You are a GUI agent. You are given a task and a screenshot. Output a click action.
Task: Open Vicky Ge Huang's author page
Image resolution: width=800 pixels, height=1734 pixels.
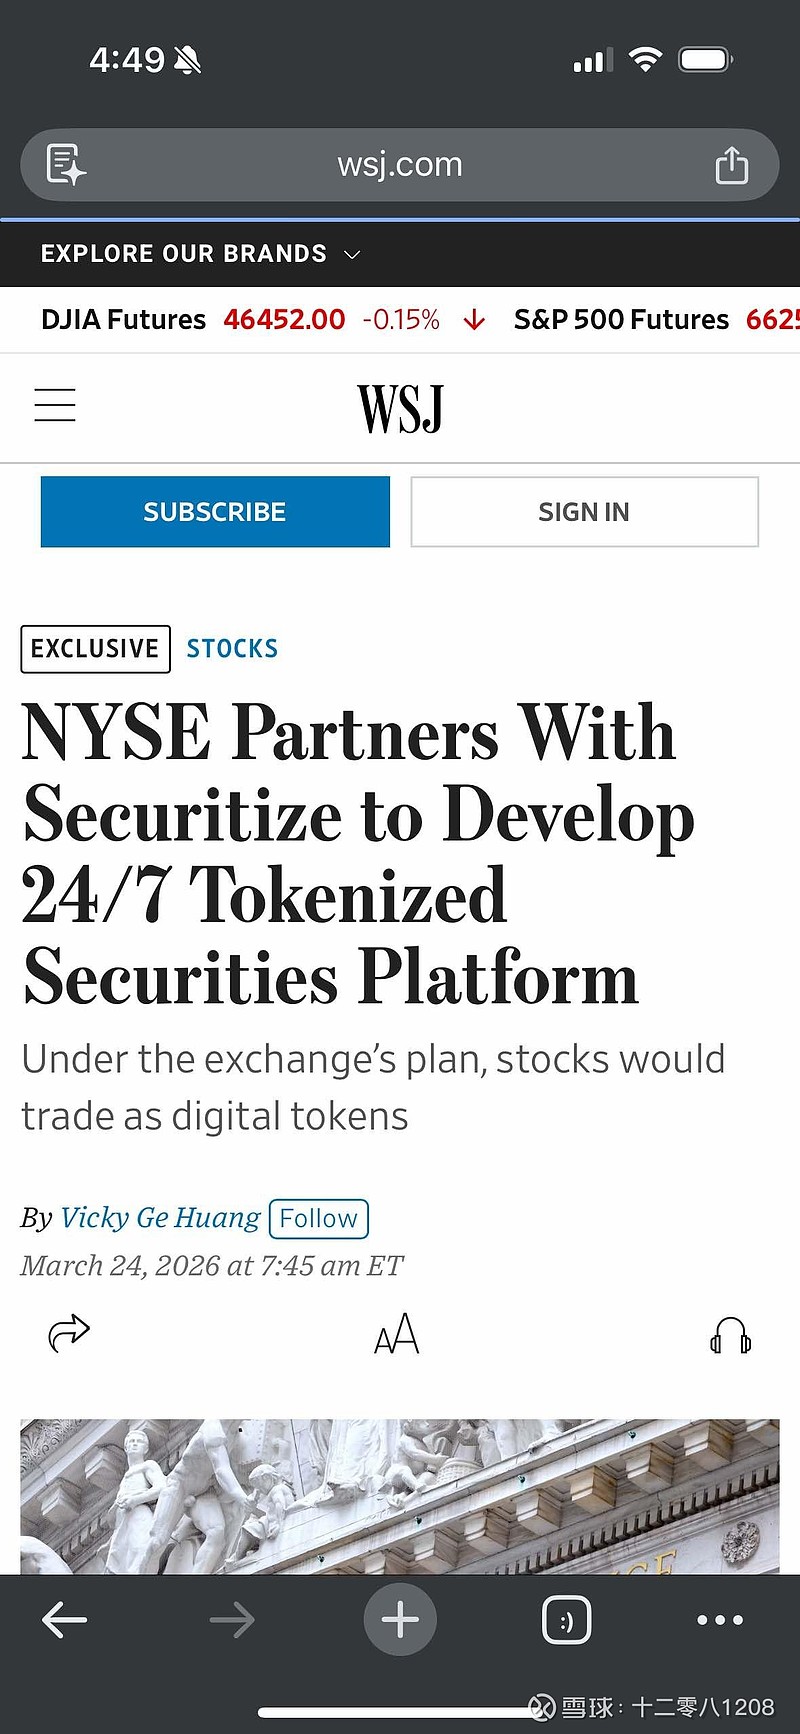[x=160, y=1218]
